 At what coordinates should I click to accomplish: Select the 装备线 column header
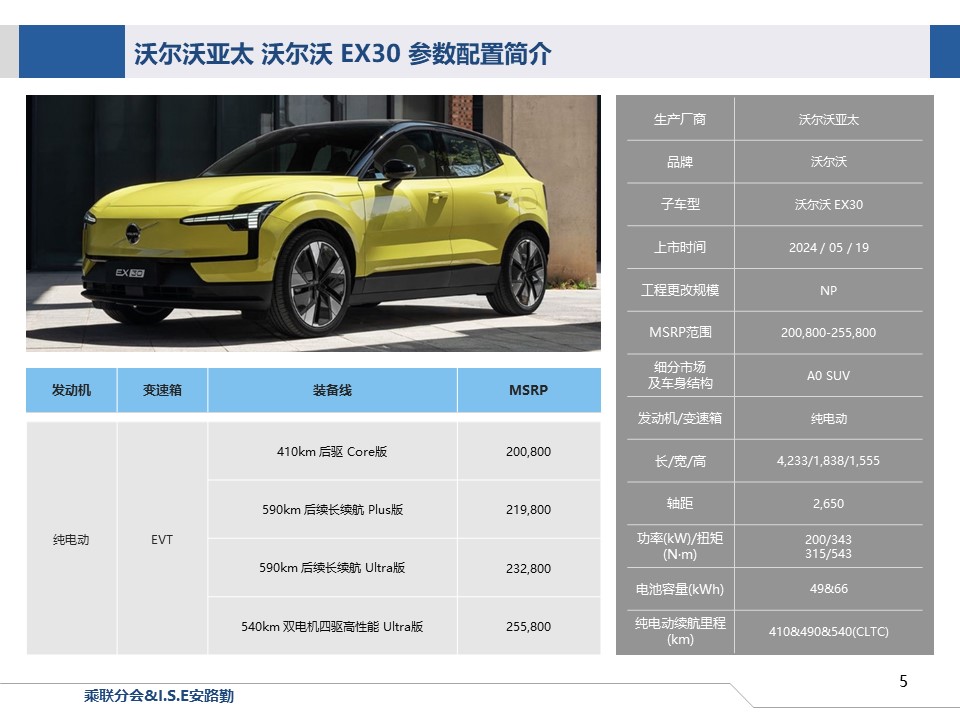pyautogui.click(x=332, y=390)
